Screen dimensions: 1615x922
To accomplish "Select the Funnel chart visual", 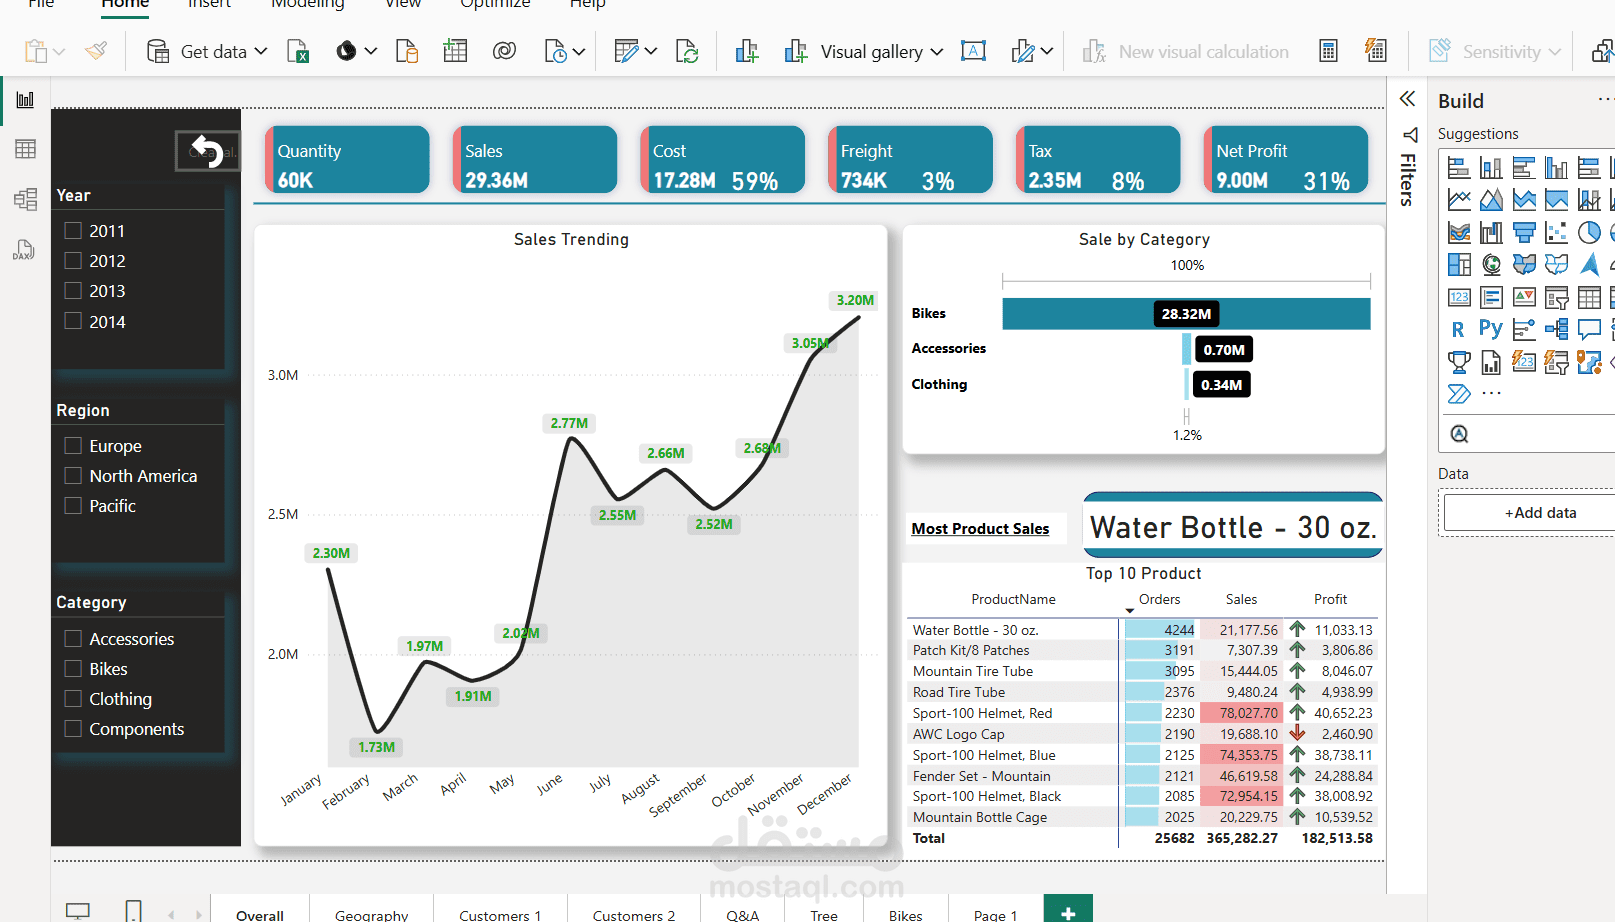I will coord(1524,233).
